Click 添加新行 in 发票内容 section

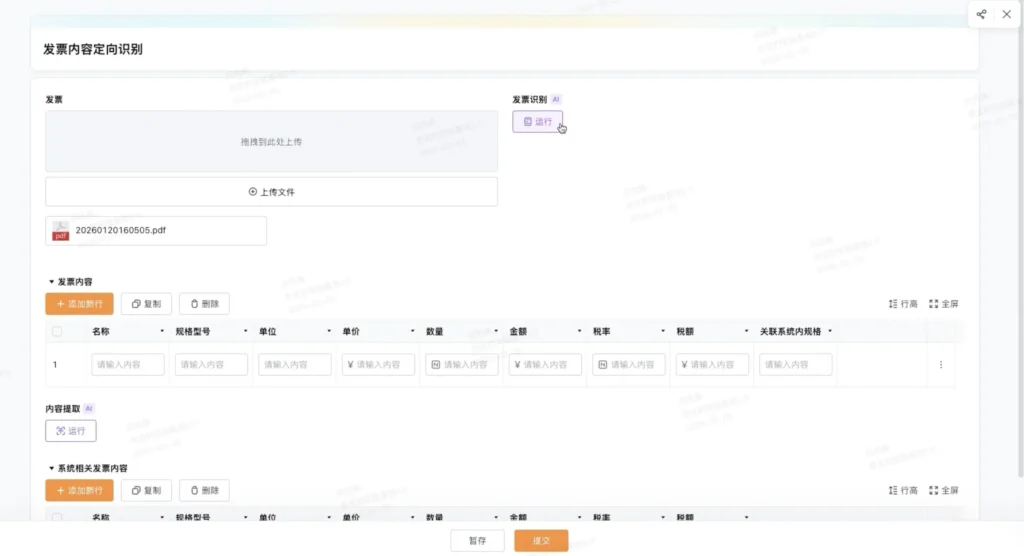[x=79, y=304]
